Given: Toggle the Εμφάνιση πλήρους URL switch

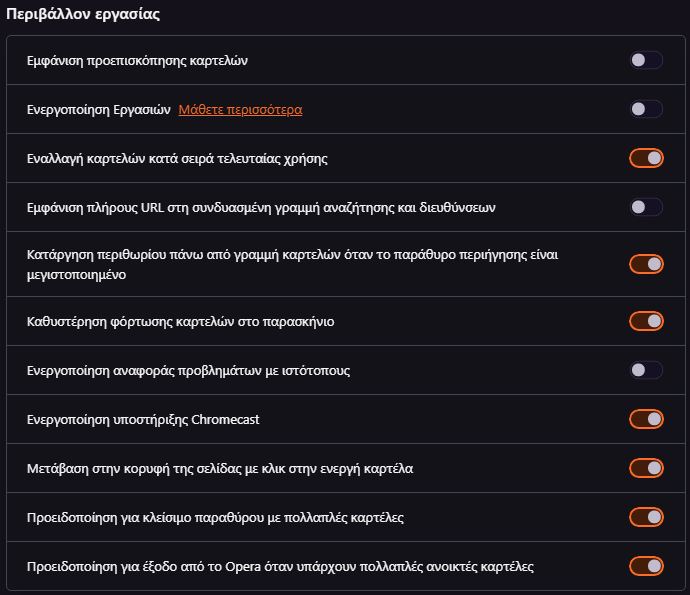Looking at the screenshot, I should pos(646,207).
